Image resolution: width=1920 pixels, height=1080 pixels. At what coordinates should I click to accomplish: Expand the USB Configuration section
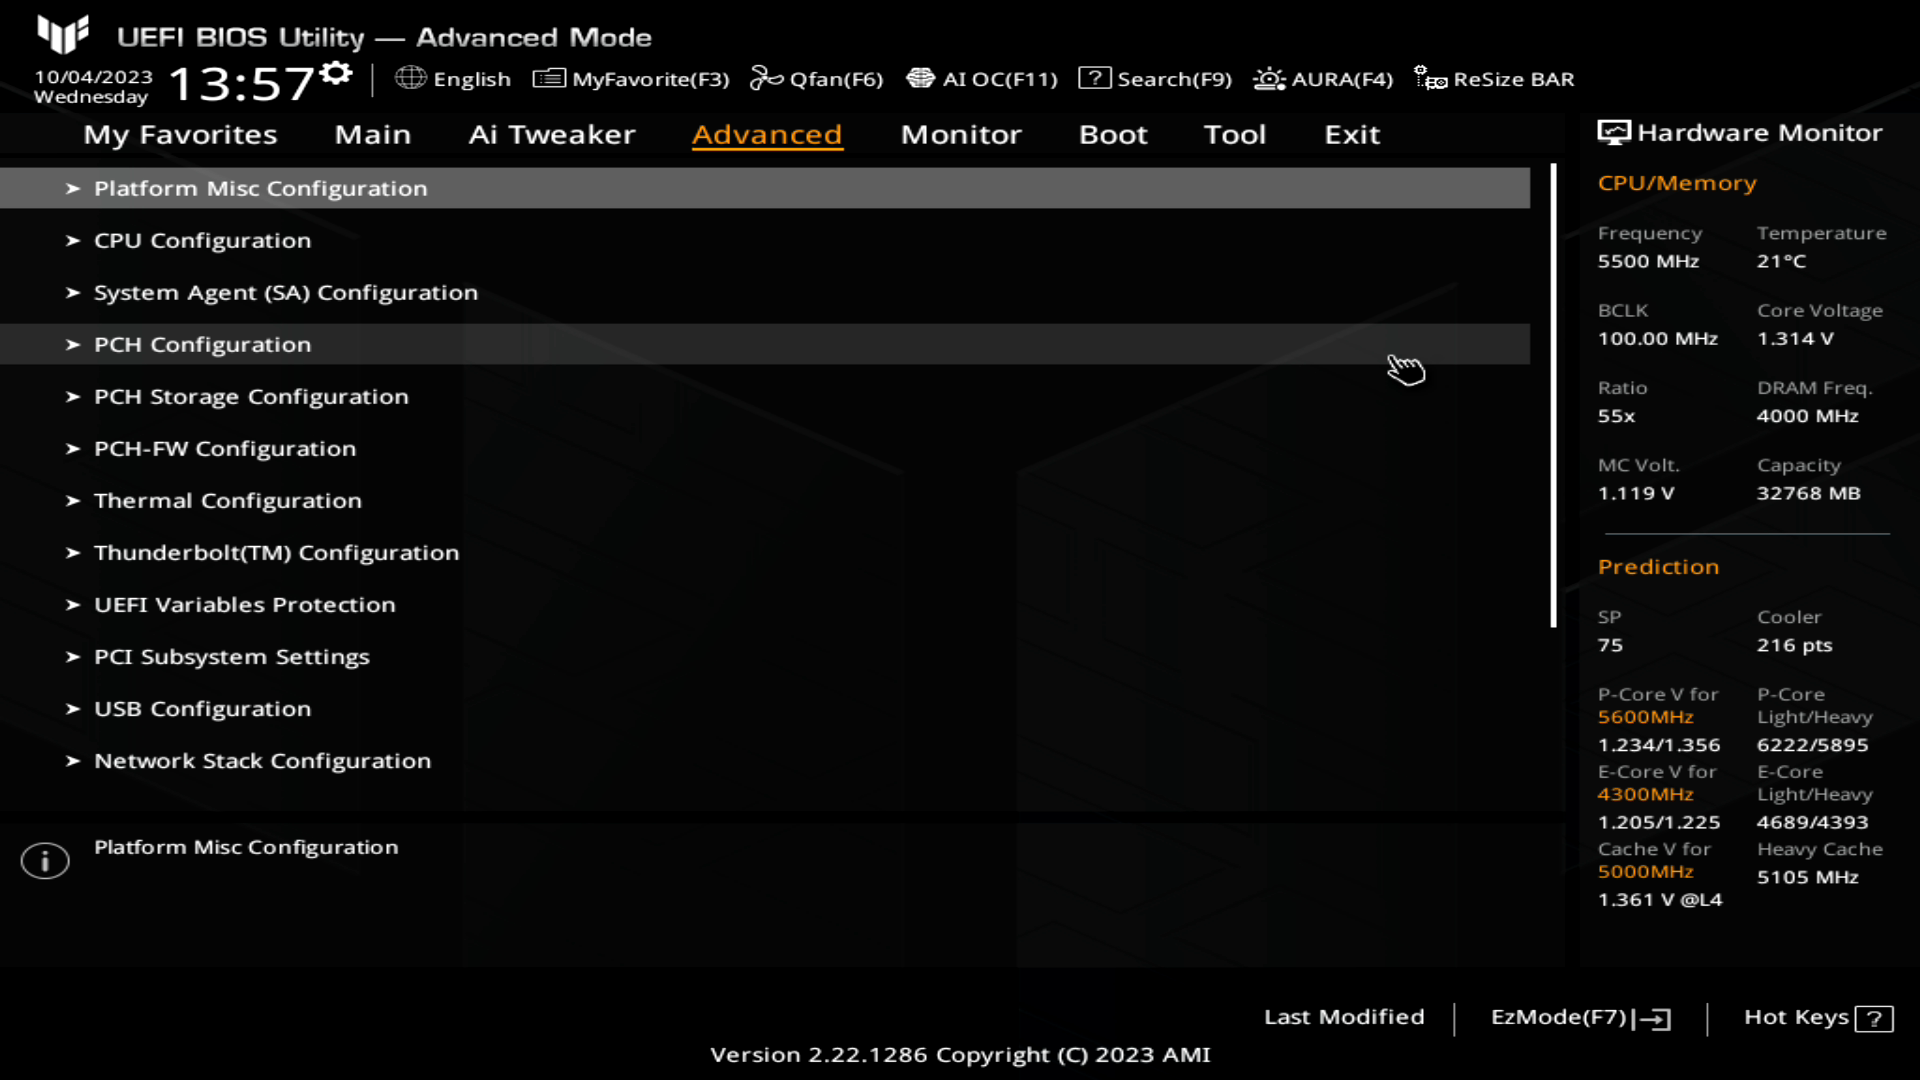pyautogui.click(x=202, y=708)
